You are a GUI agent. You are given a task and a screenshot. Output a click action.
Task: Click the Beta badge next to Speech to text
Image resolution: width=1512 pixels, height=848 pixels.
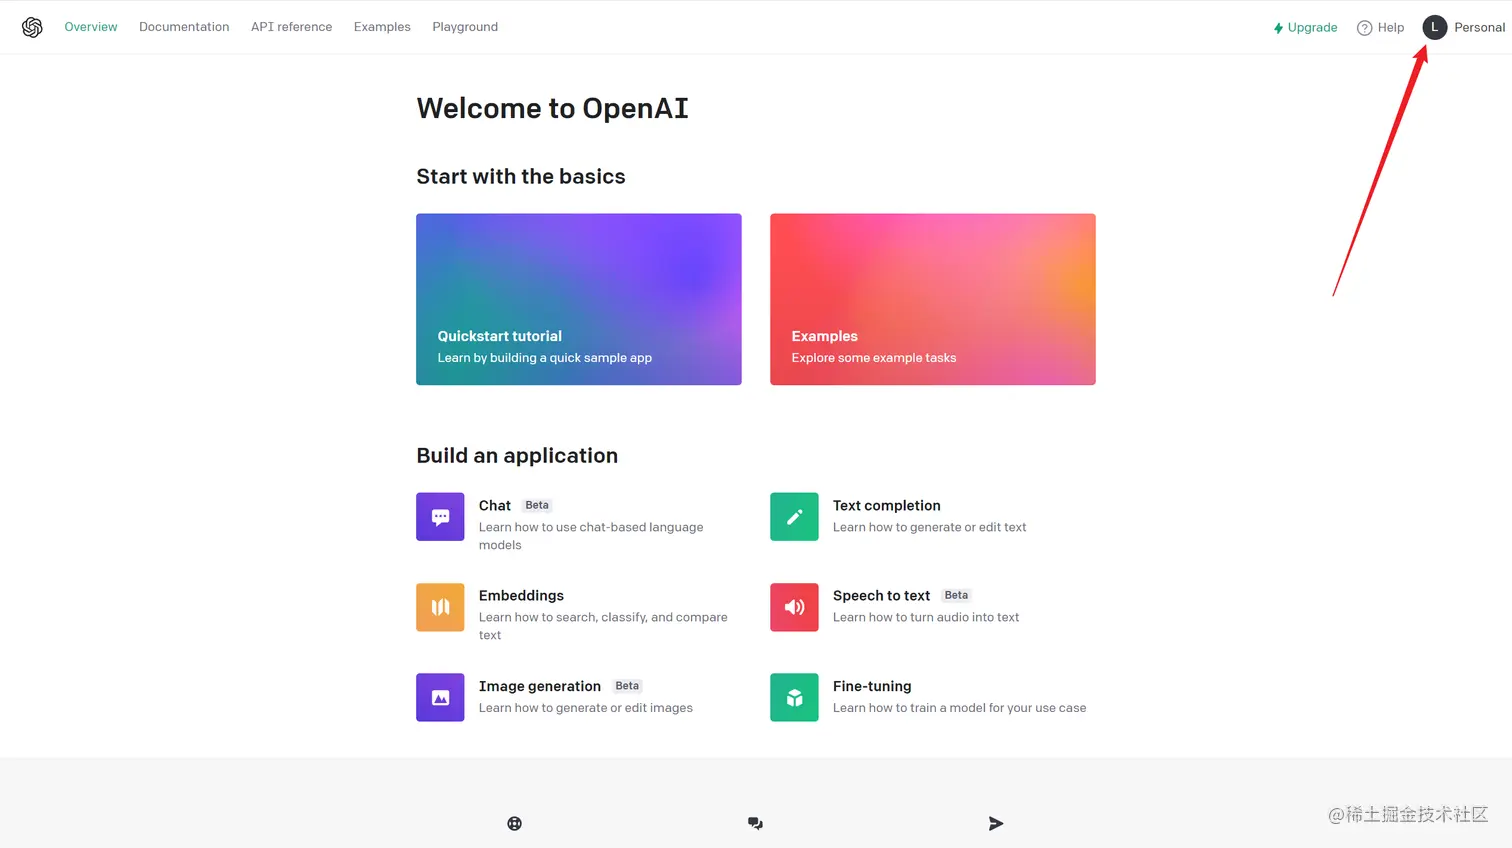tap(956, 595)
